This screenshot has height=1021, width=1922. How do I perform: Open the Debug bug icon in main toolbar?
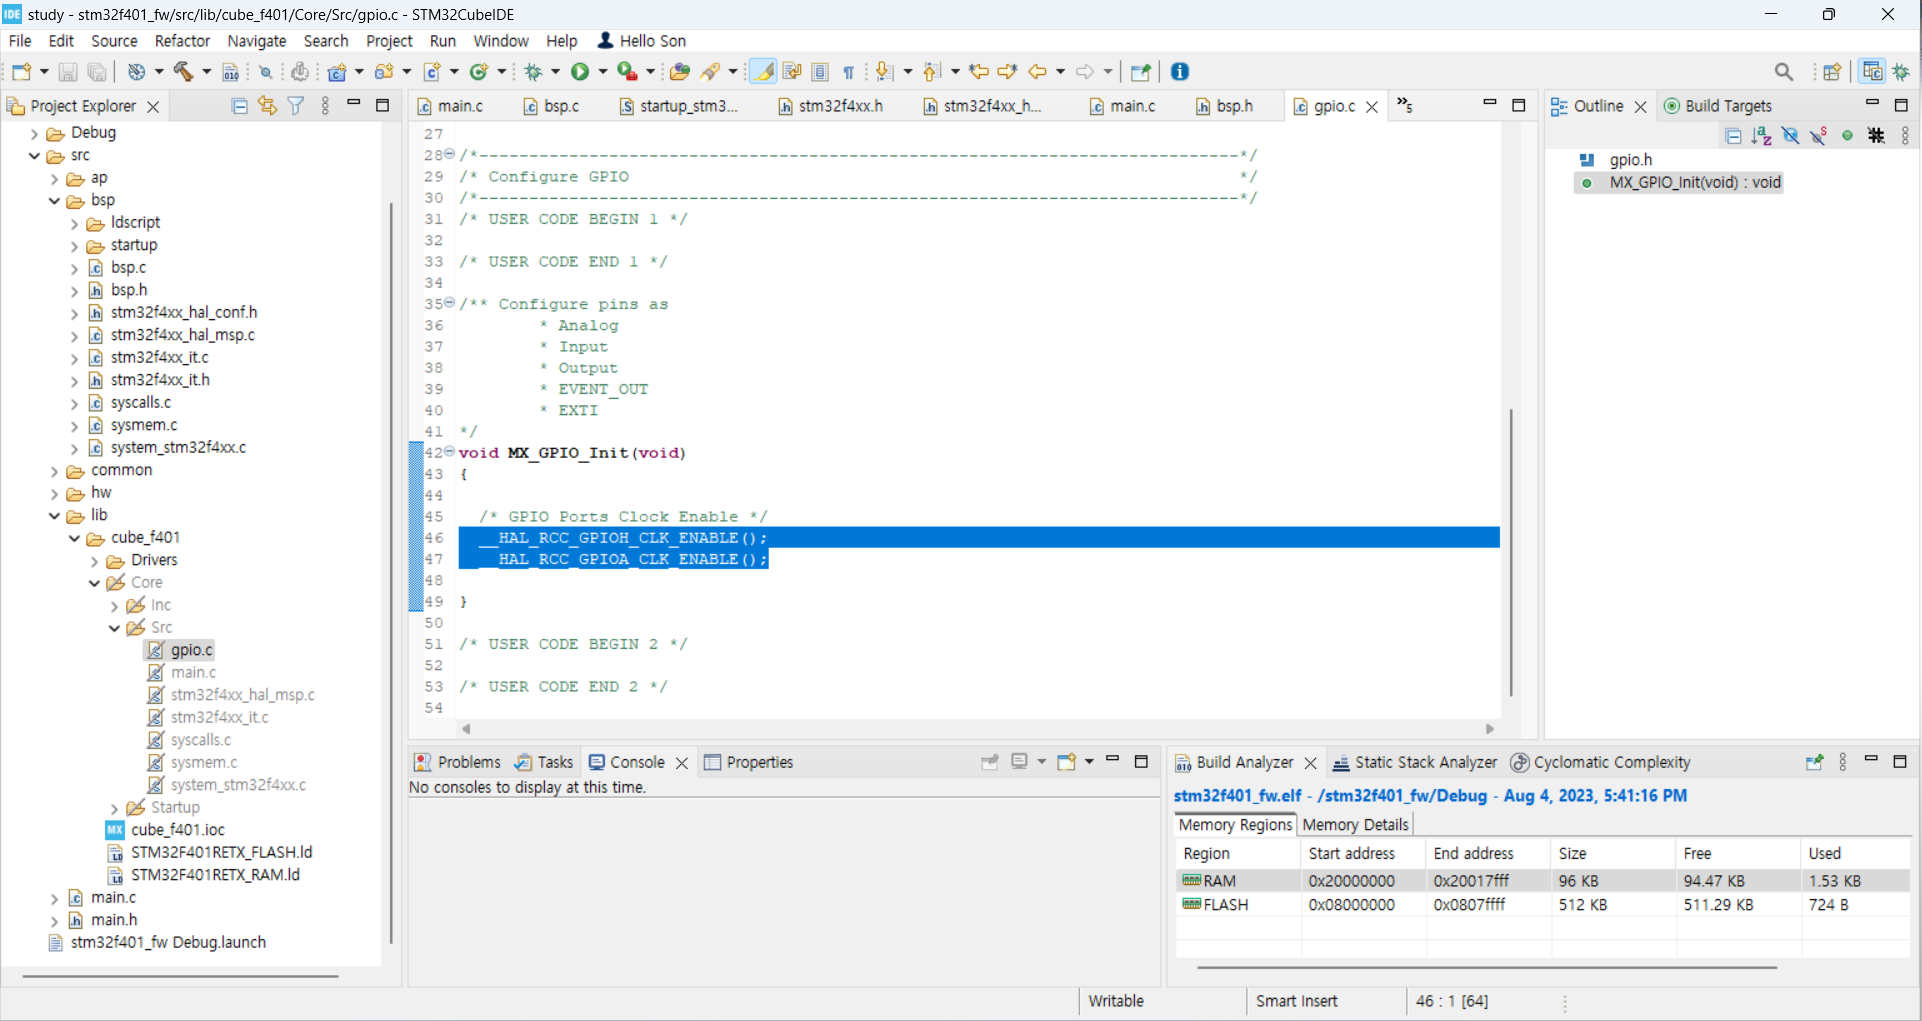tap(534, 72)
